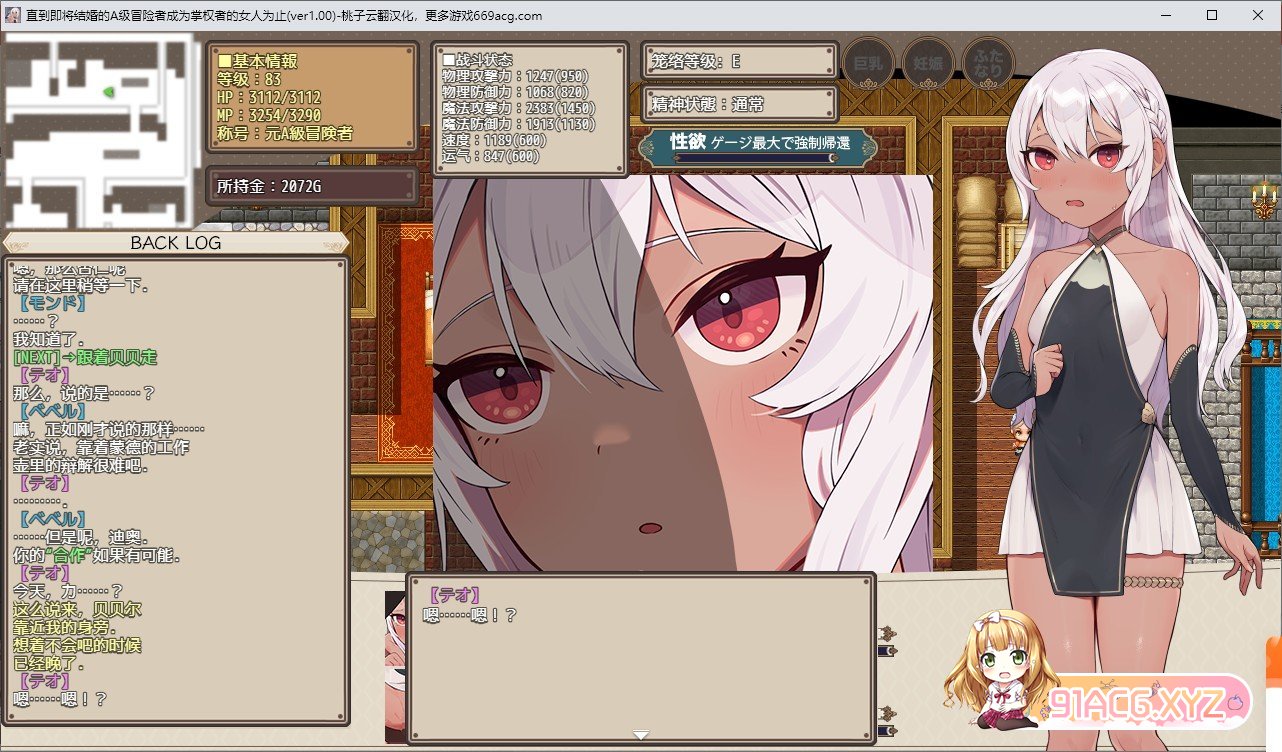This screenshot has width=1282, height=752.
Task: Click the rank level E box
Action: [738, 61]
